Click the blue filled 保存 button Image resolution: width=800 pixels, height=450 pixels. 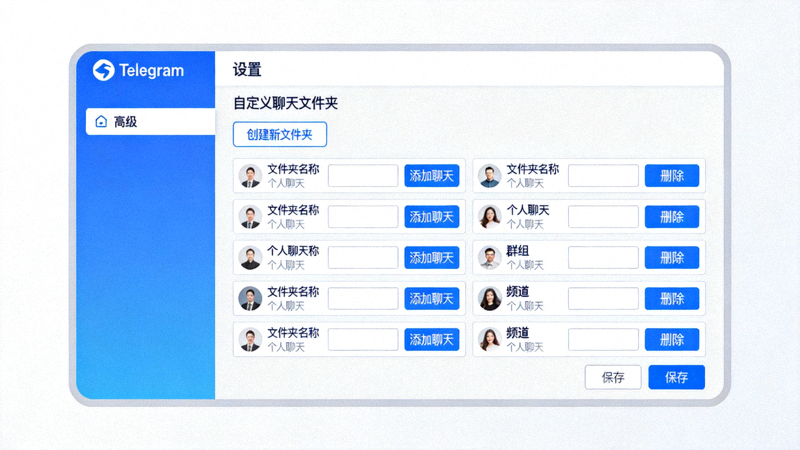(677, 378)
